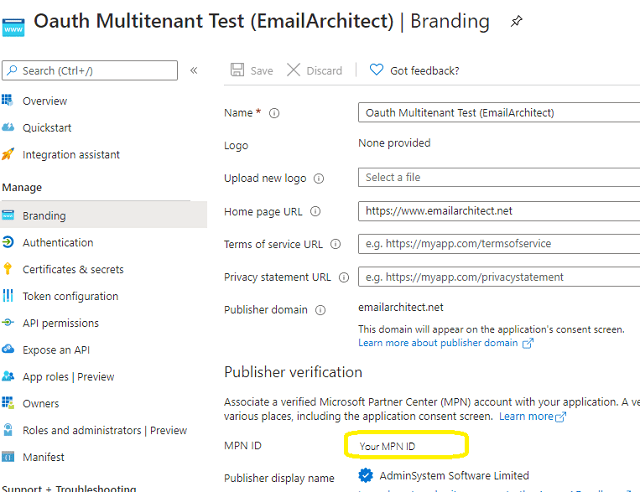The height and width of the screenshot is (492, 640).
Task: Show info tooltip for Home page URL
Action: (315, 211)
